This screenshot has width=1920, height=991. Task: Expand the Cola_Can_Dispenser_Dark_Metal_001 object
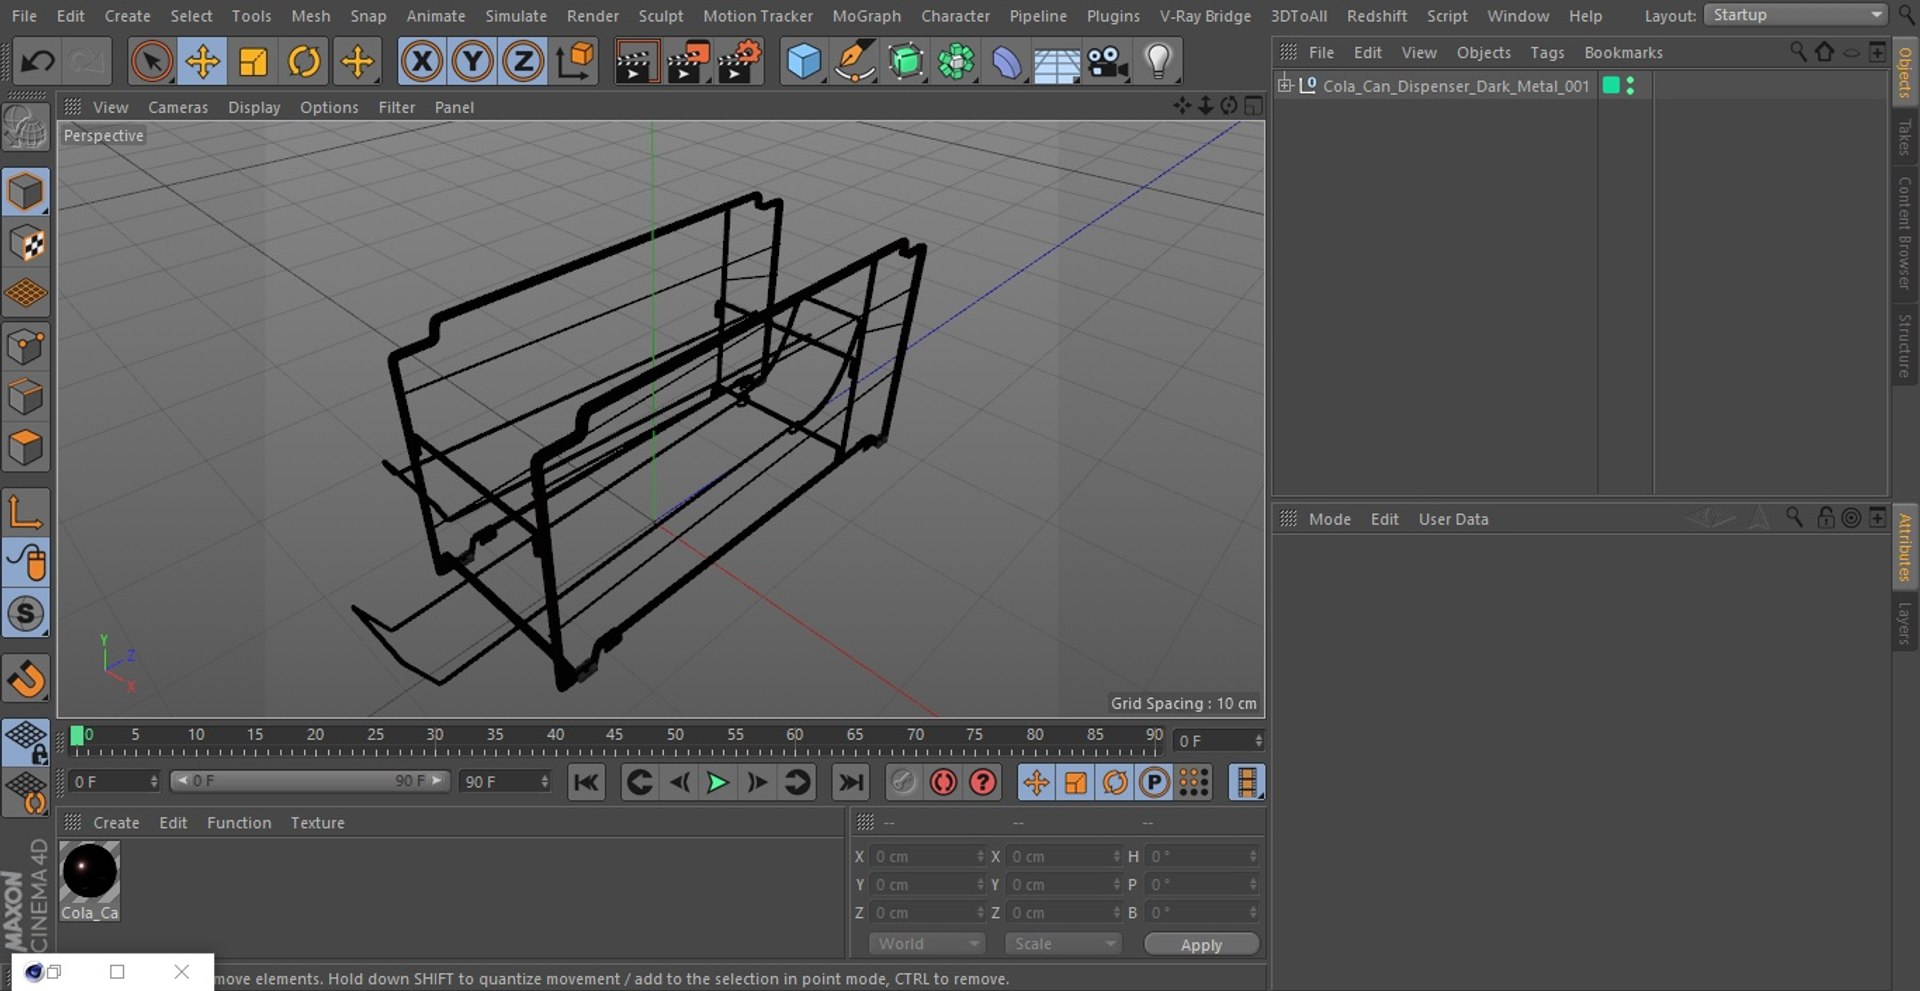(x=1285, y=86)
